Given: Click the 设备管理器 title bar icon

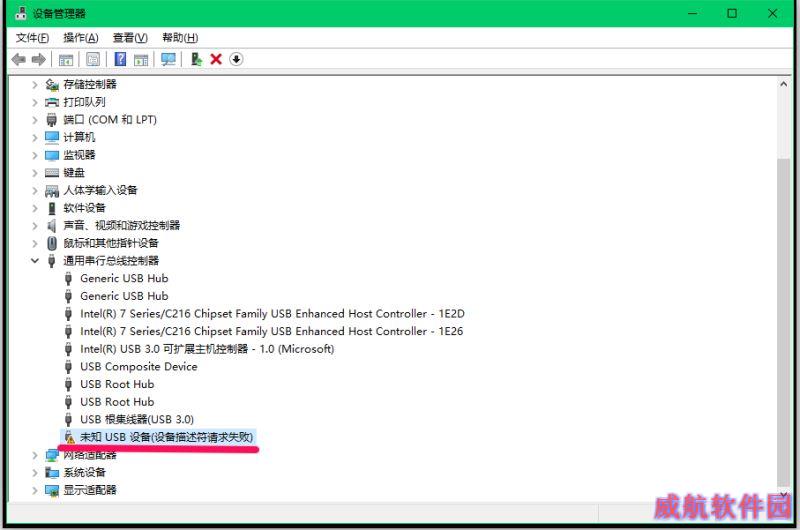Looking at the screenshot, I should pos(20,13).
